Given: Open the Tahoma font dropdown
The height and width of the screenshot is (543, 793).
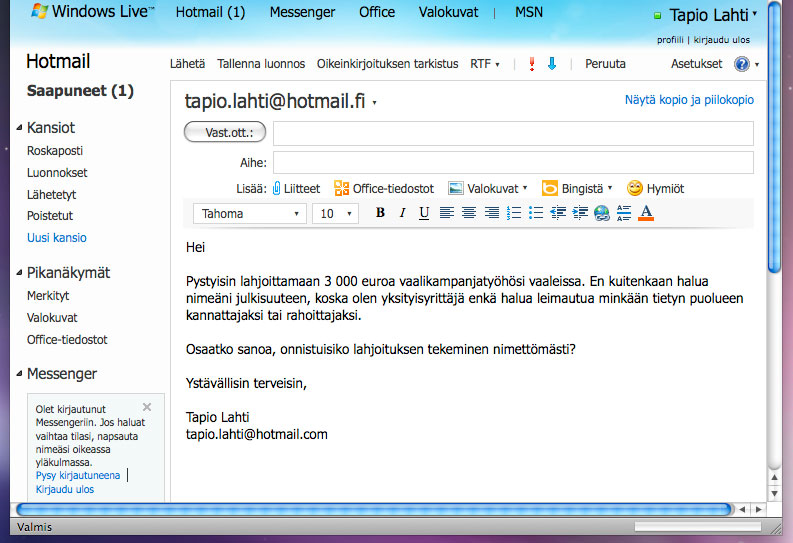Looking at the screenshot, I should (249, 214).
